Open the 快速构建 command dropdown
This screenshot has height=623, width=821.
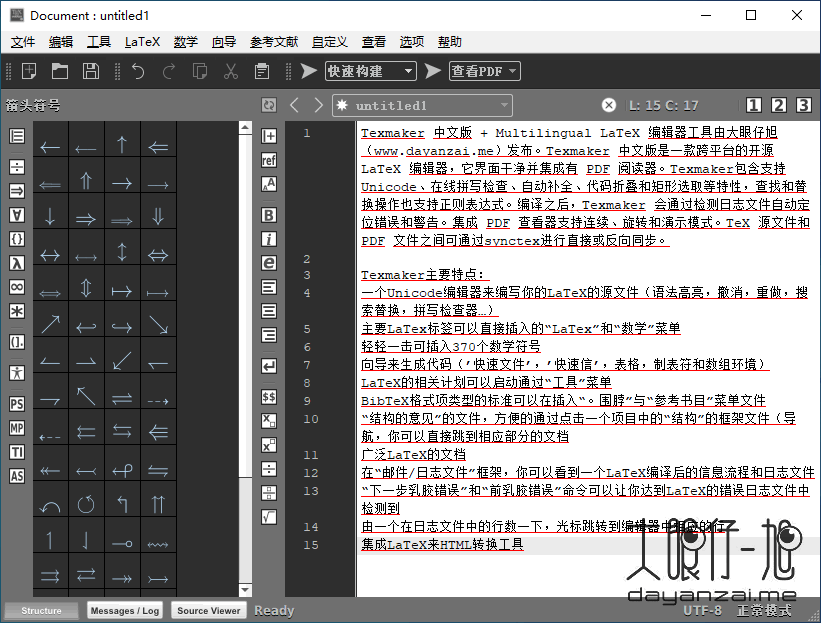click(371, 71)
